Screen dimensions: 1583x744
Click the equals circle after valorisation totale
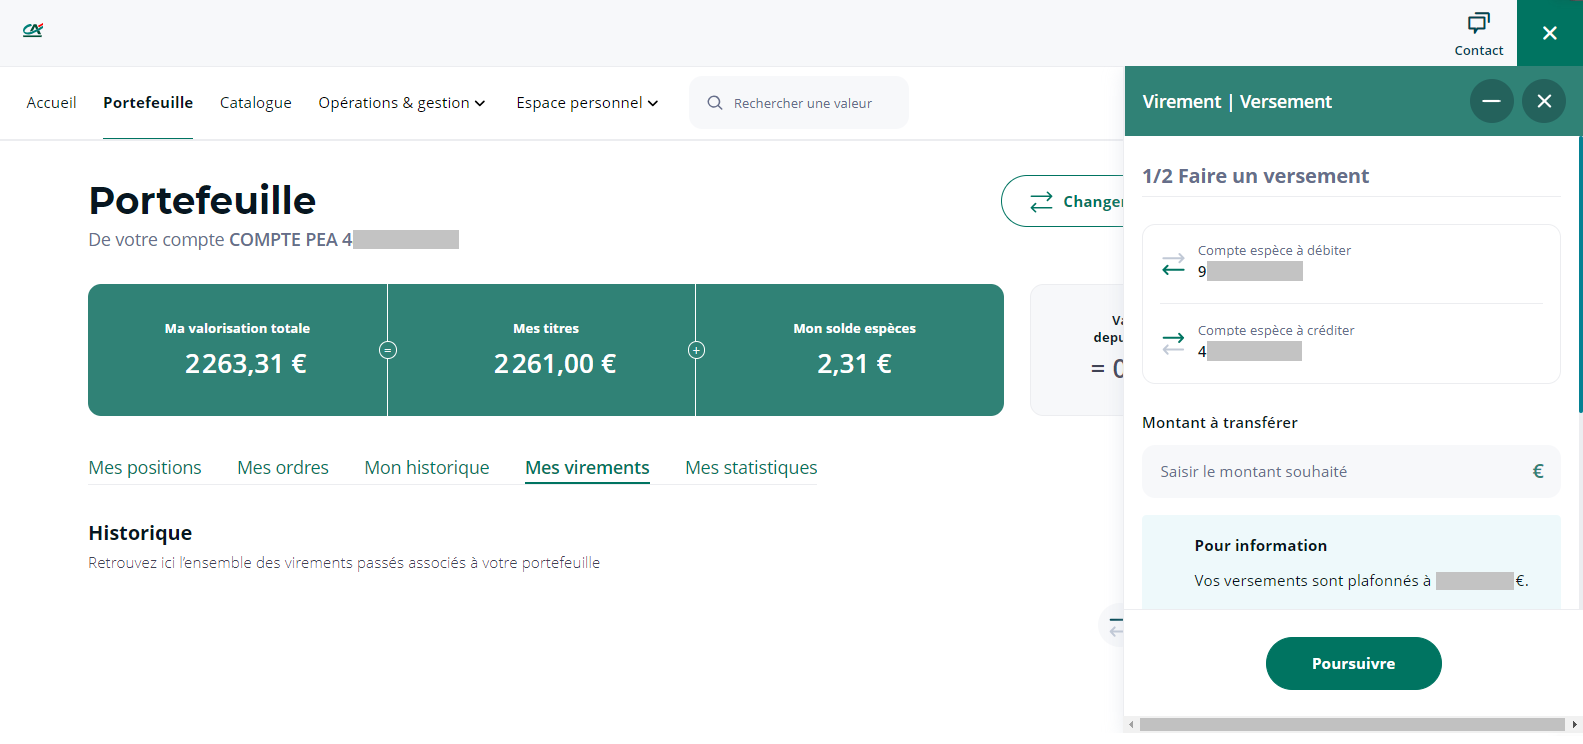[388, 350]
